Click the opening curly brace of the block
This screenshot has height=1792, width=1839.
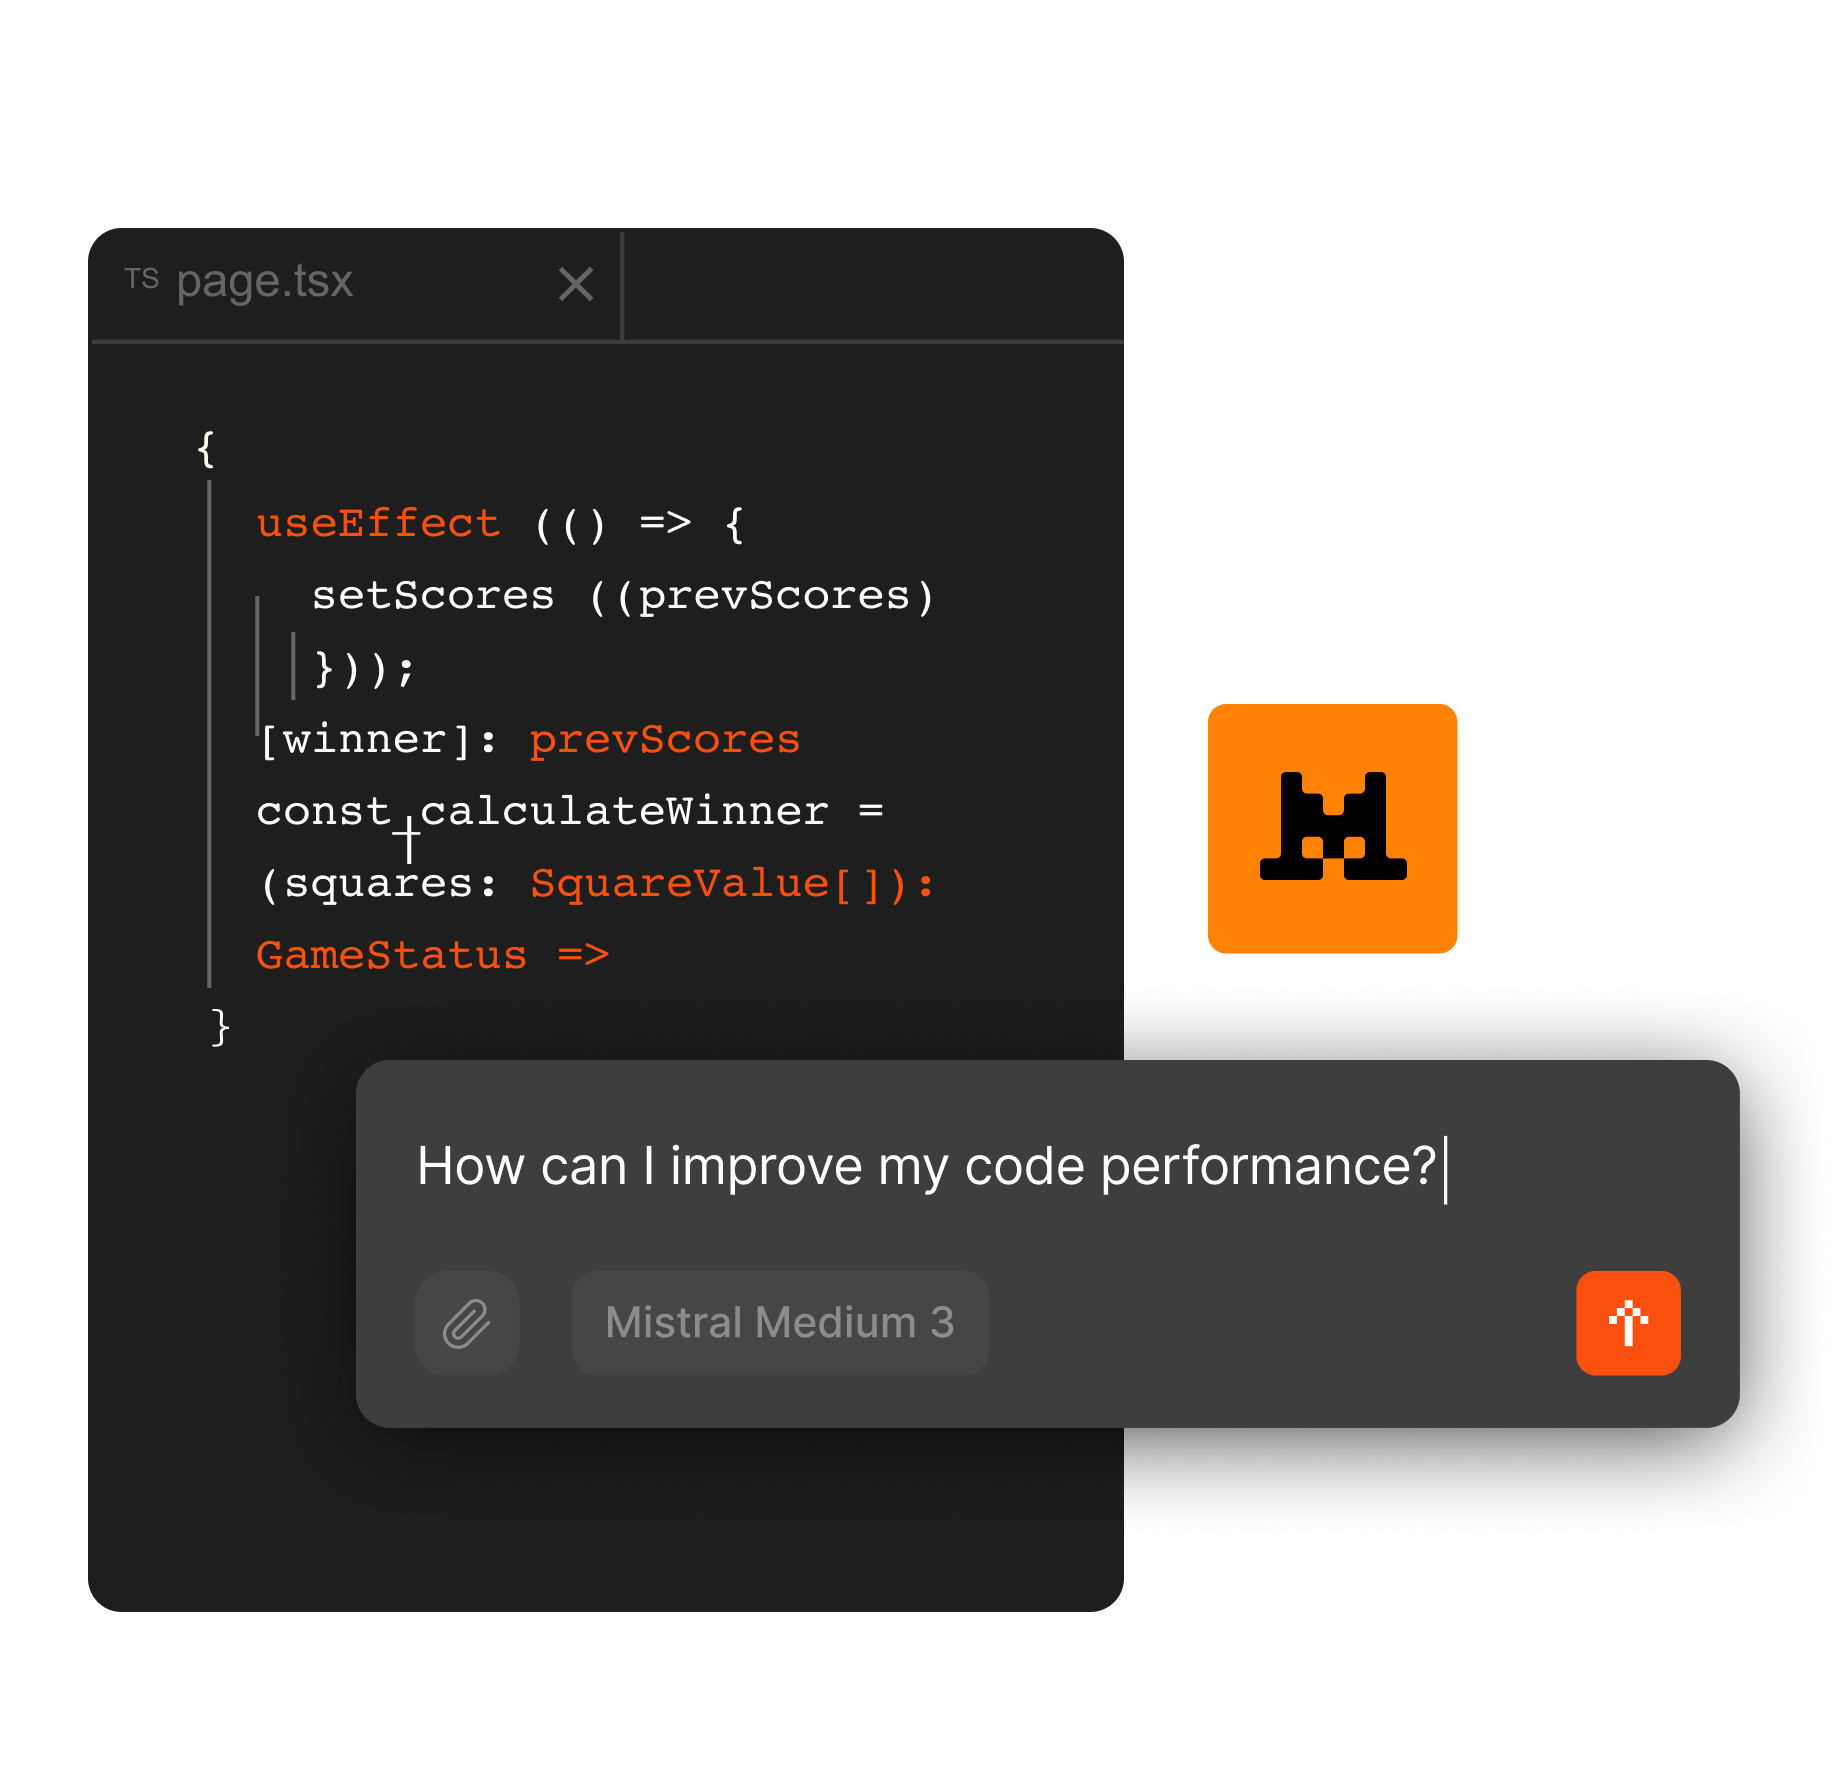pos(206,448)
